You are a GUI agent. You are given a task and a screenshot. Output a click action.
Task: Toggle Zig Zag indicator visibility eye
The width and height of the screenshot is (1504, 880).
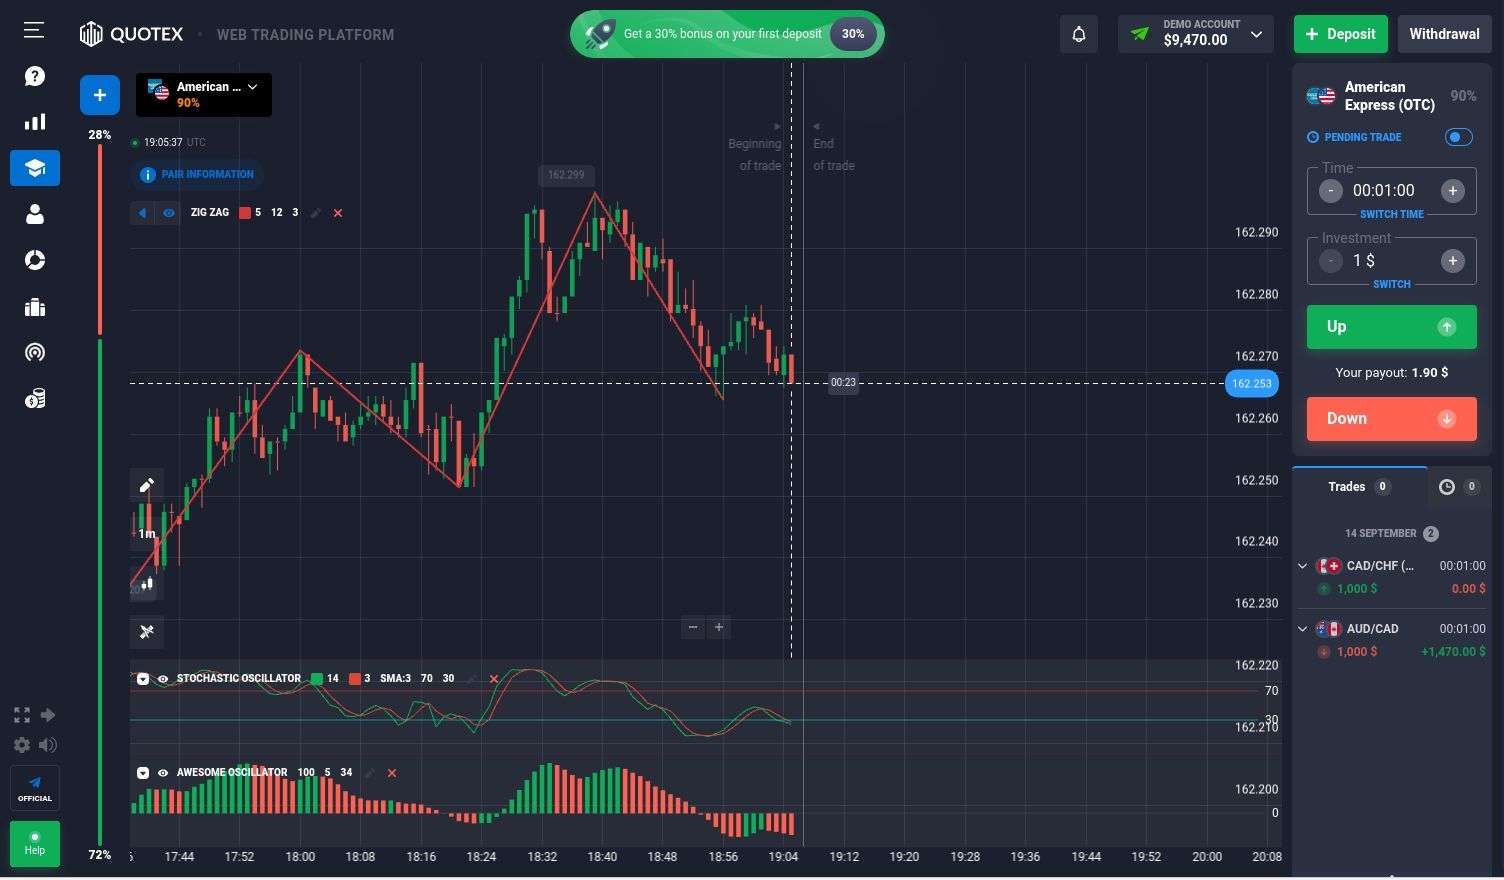click(169, 213)
